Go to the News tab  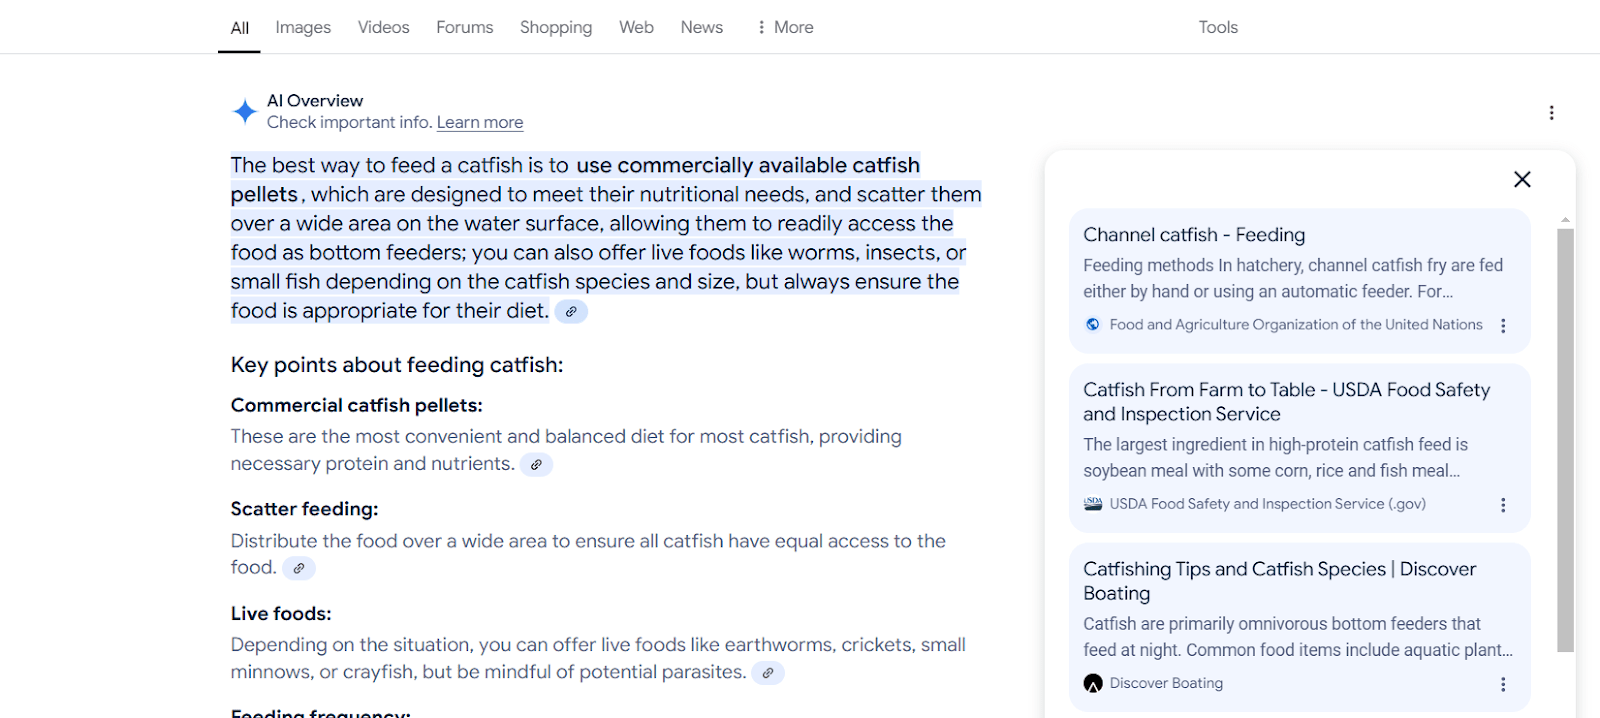click(x=702, y=27)
